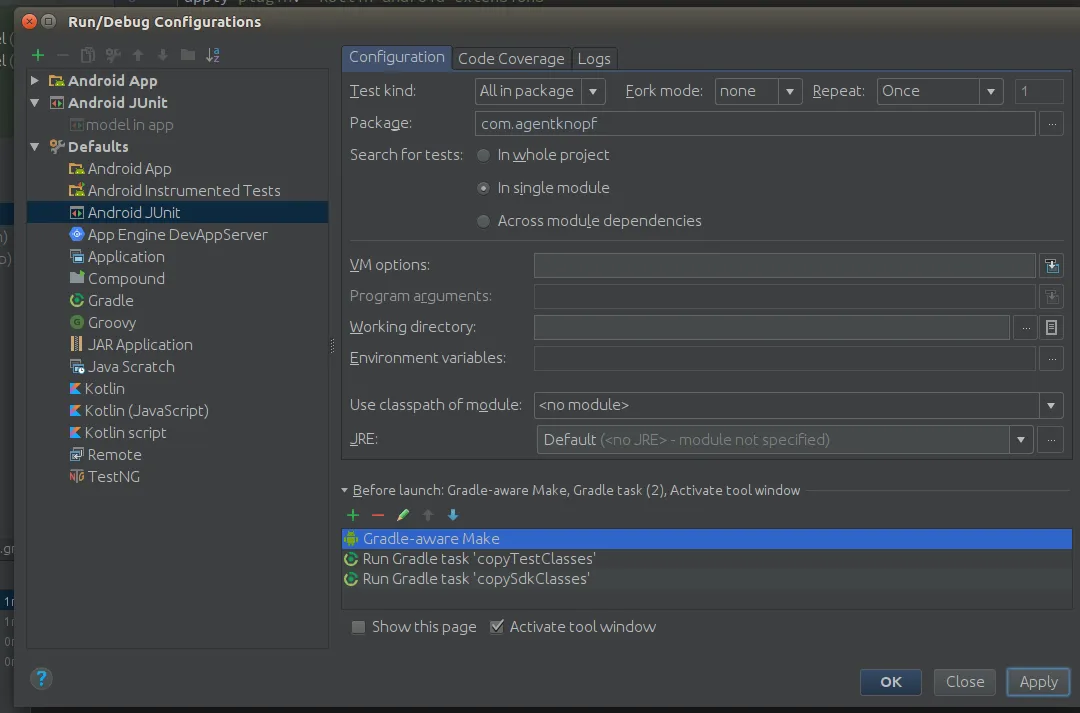The image size is (1080, 713).
Task: Expand VM options field editor
Action: pyautogui.click(x=1051, y=265)
